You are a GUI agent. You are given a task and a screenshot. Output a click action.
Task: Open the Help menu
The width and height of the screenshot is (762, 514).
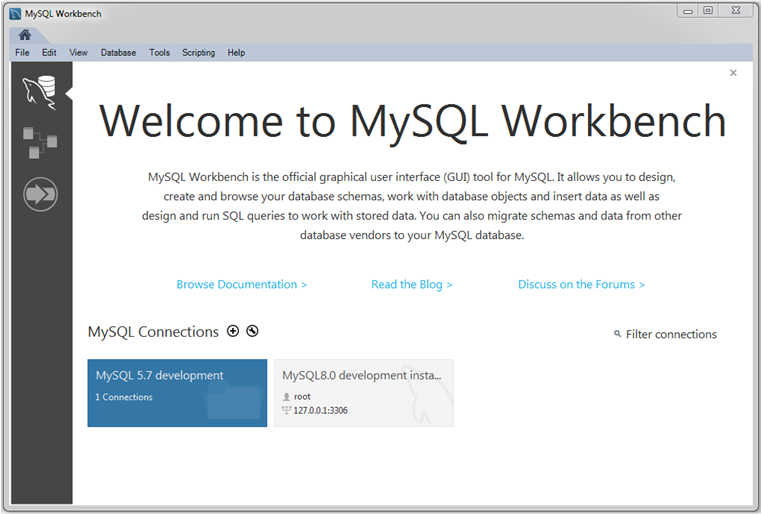coord(236,53)
